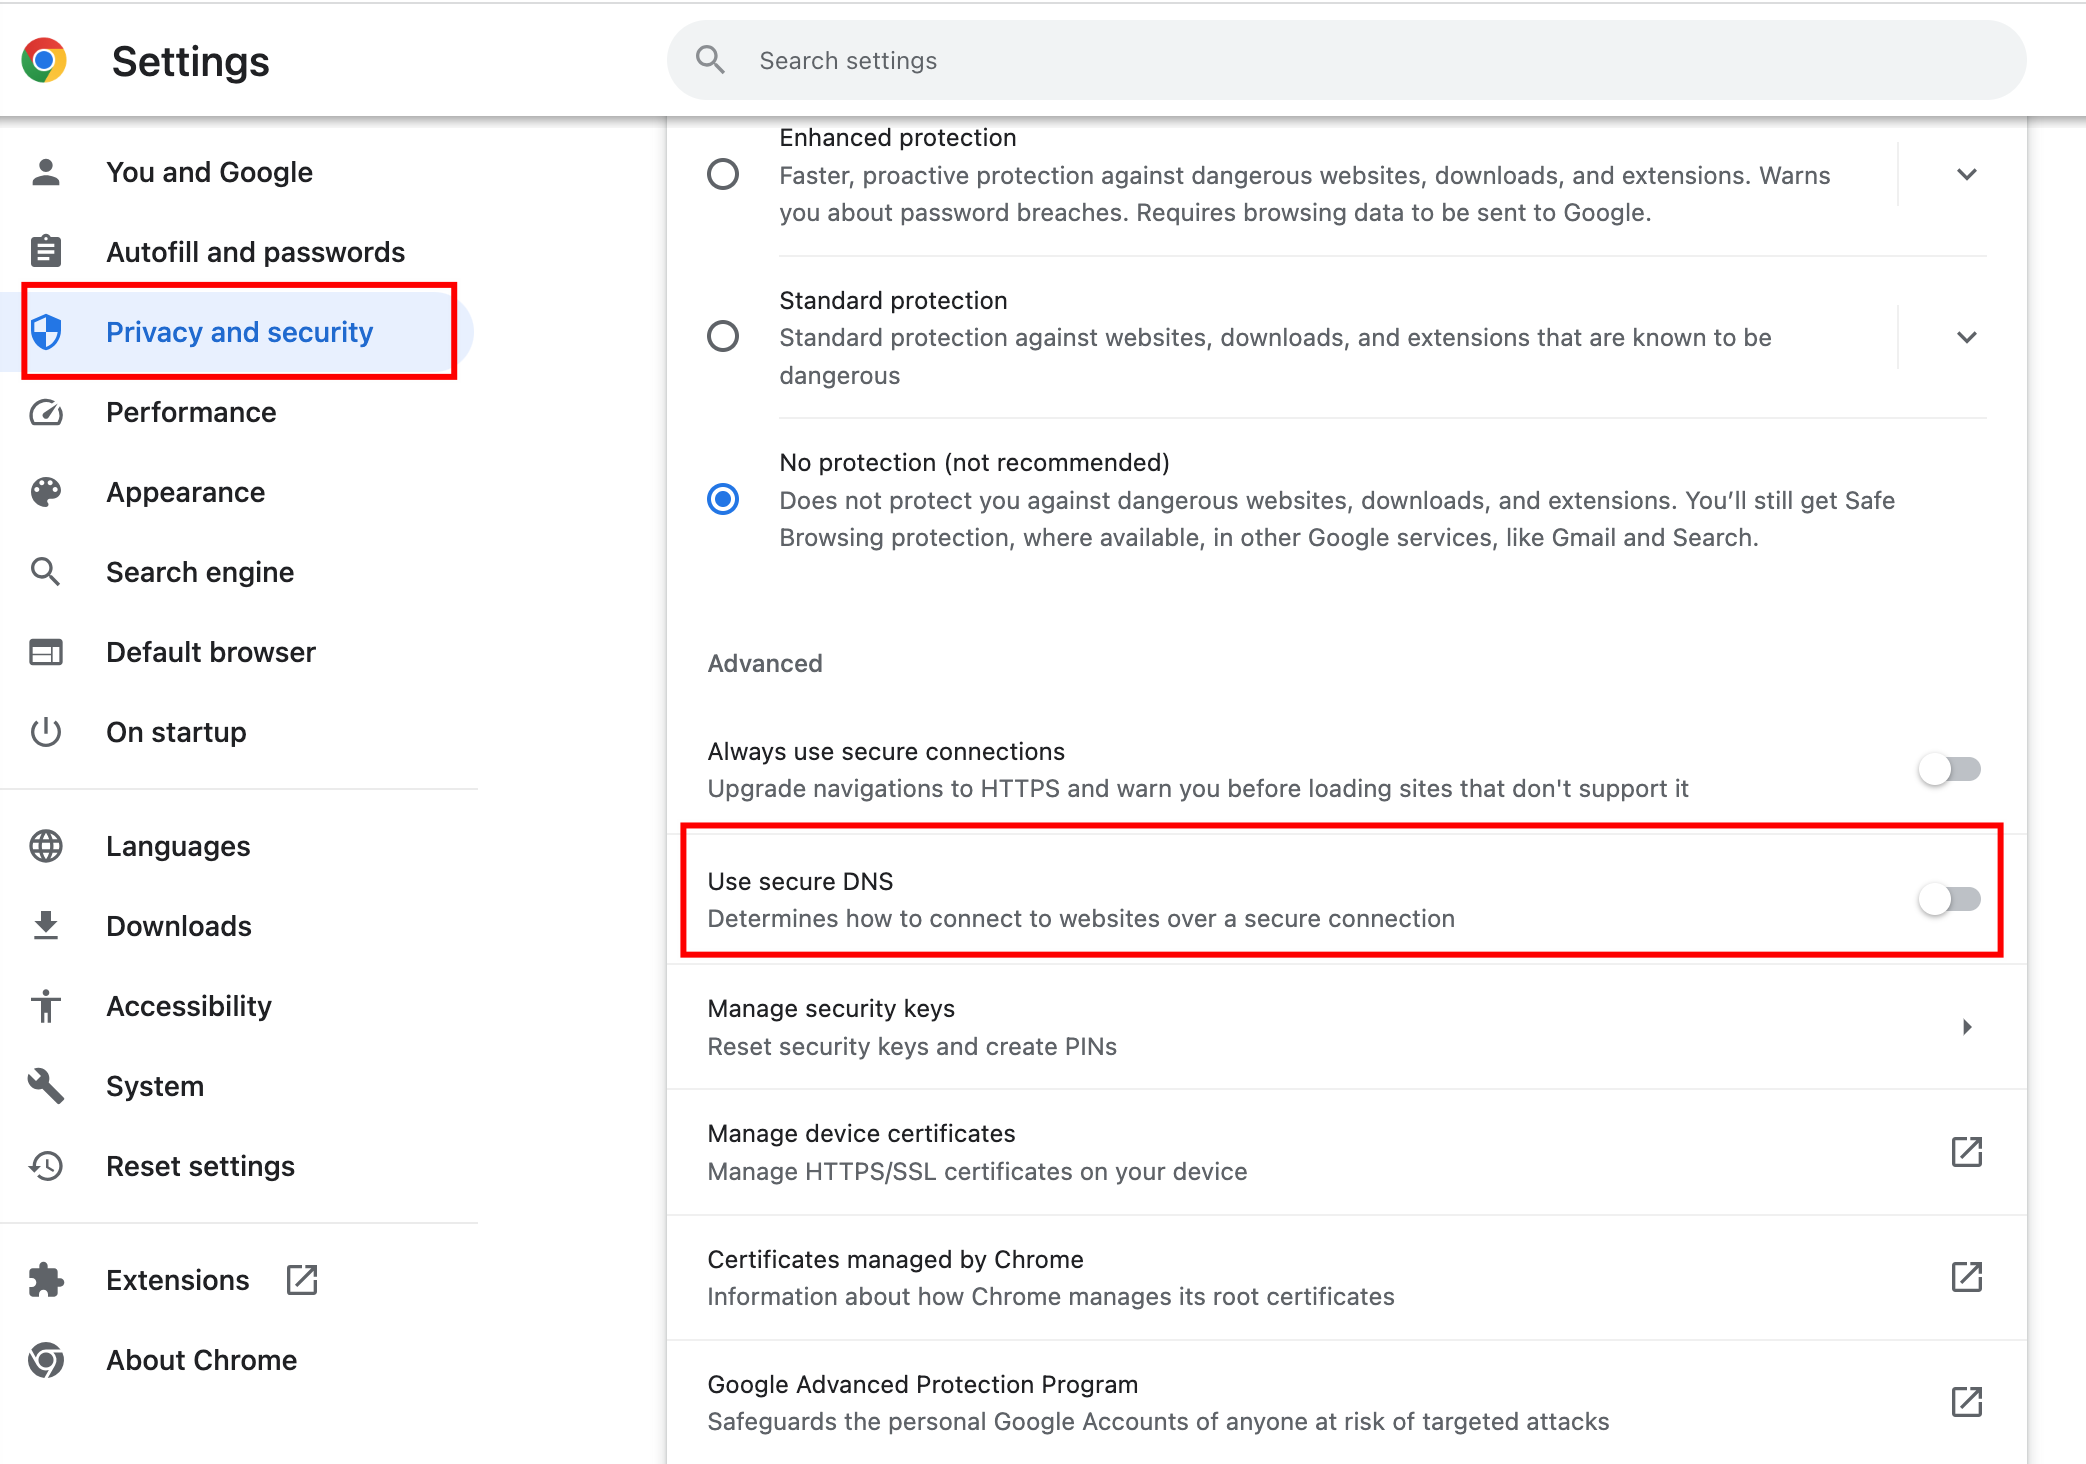
Task: Open Manage device certificates external link icon
Action: [1966, 1152]
